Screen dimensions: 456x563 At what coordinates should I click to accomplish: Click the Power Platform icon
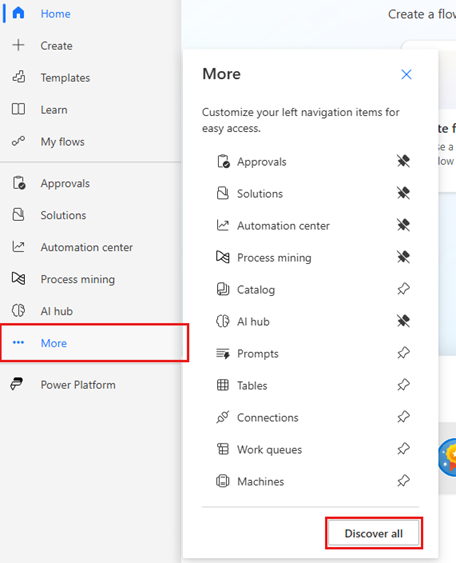click(17, 384)
